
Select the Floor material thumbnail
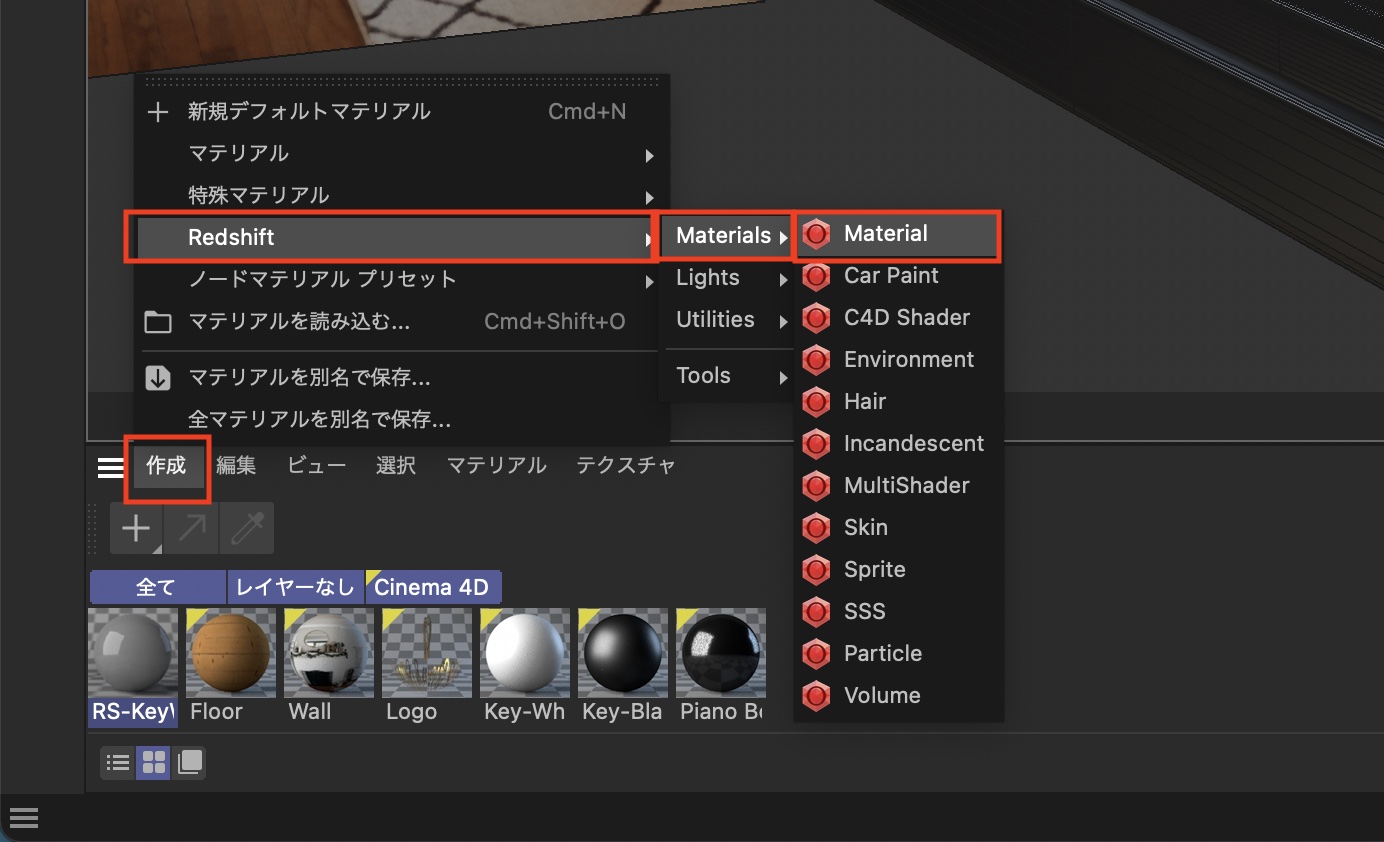(x=231, y=654)
